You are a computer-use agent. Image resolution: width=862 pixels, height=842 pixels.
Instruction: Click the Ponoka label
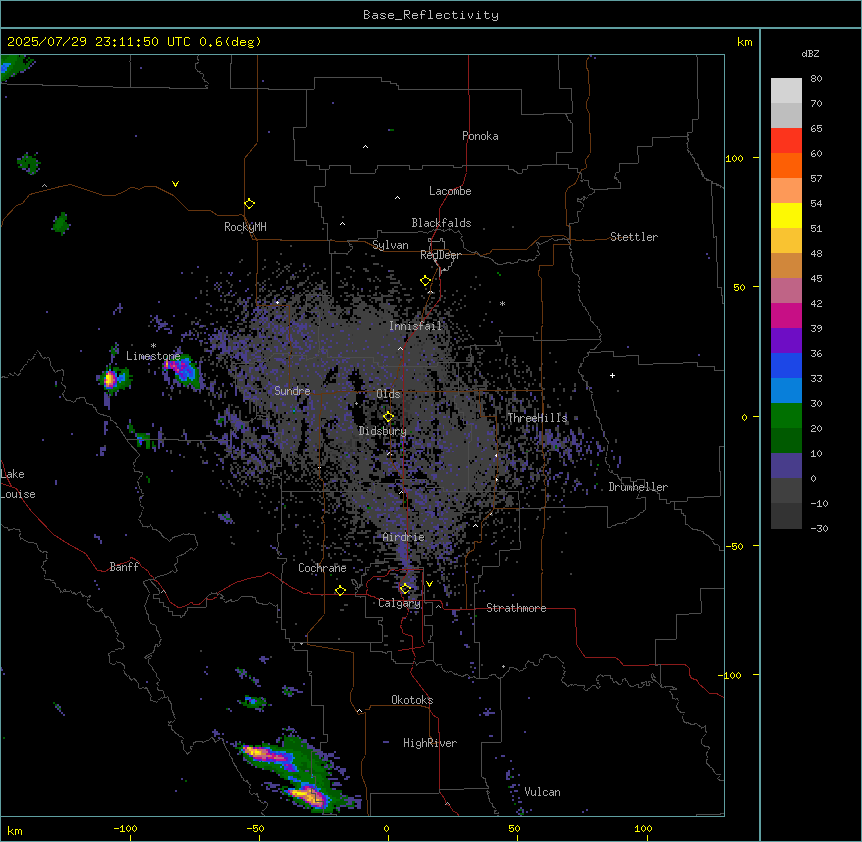tap(480, 136)
